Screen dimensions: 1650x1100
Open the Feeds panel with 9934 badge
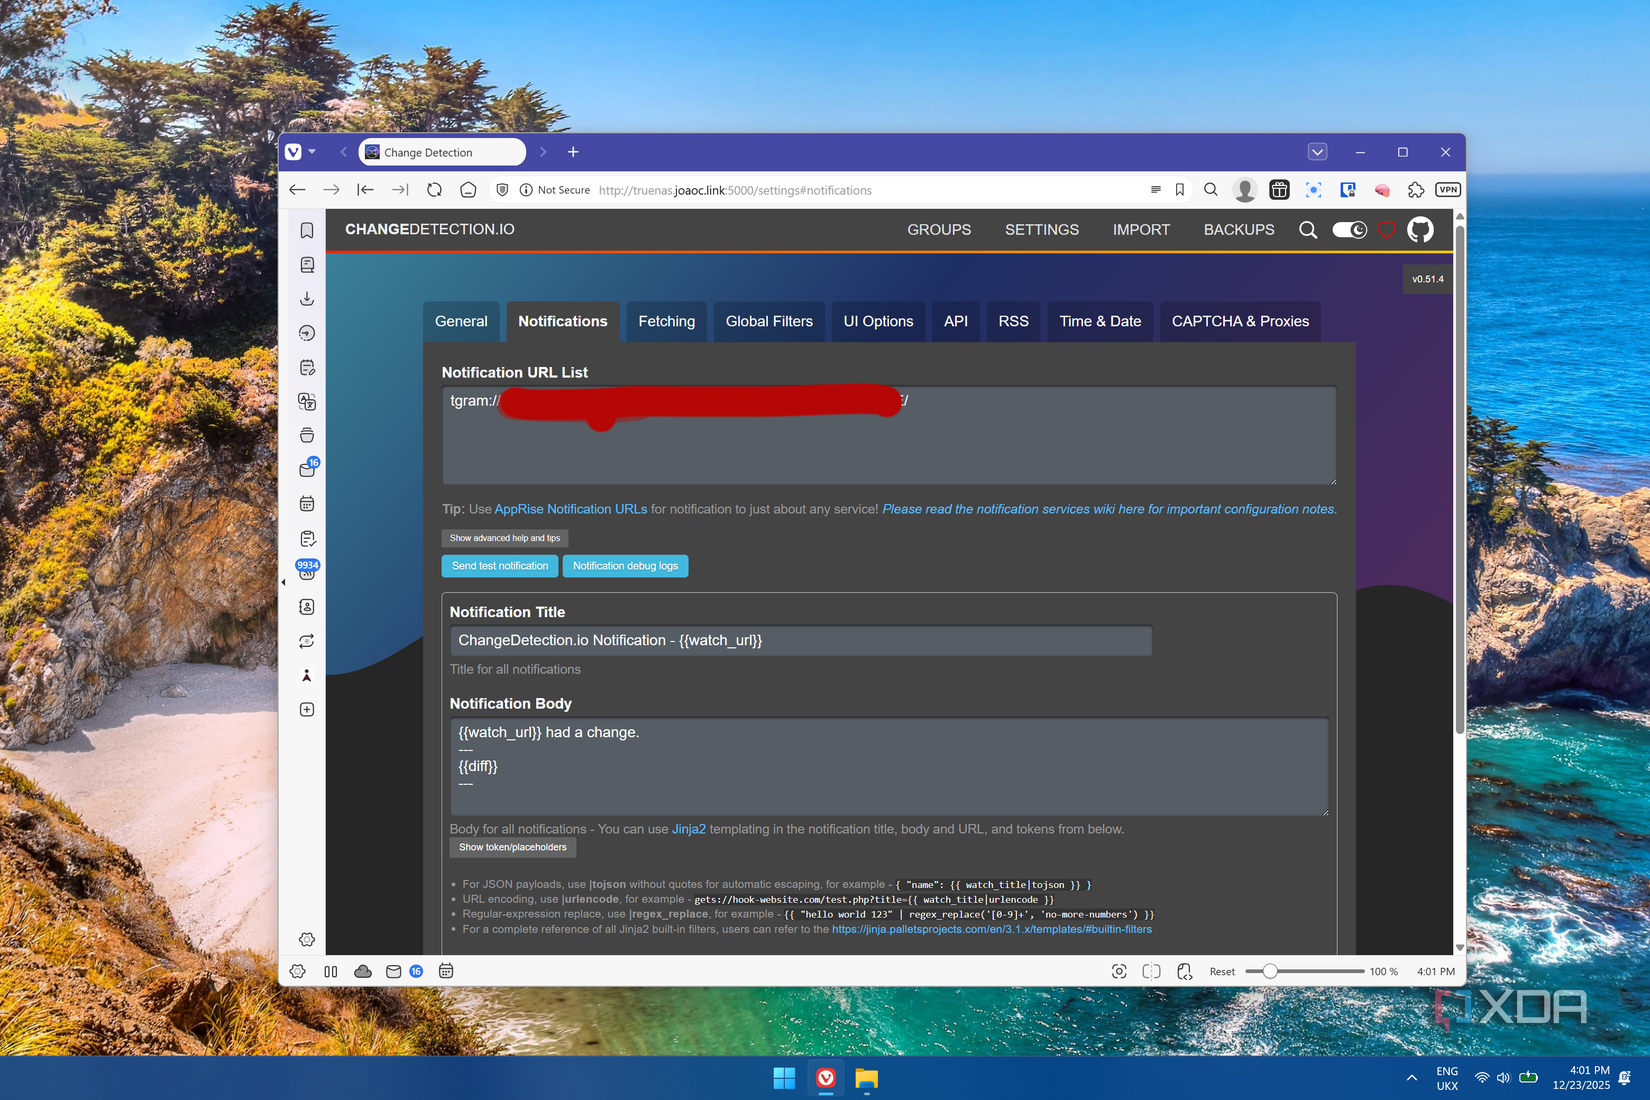click(307, 571)
